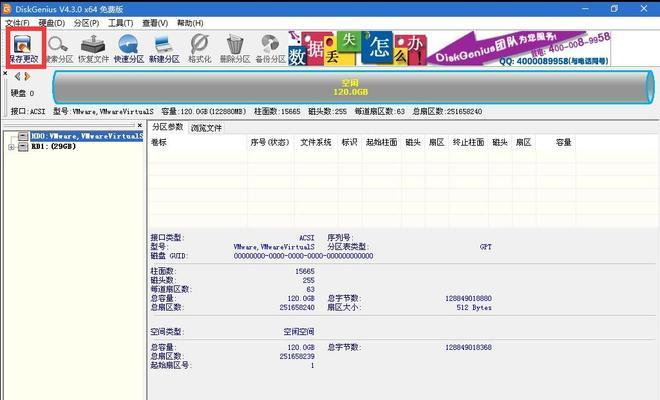This screenshot has width=660, height=400.
Task: Click the 文件系统 column header
Action: click(316, 142)
